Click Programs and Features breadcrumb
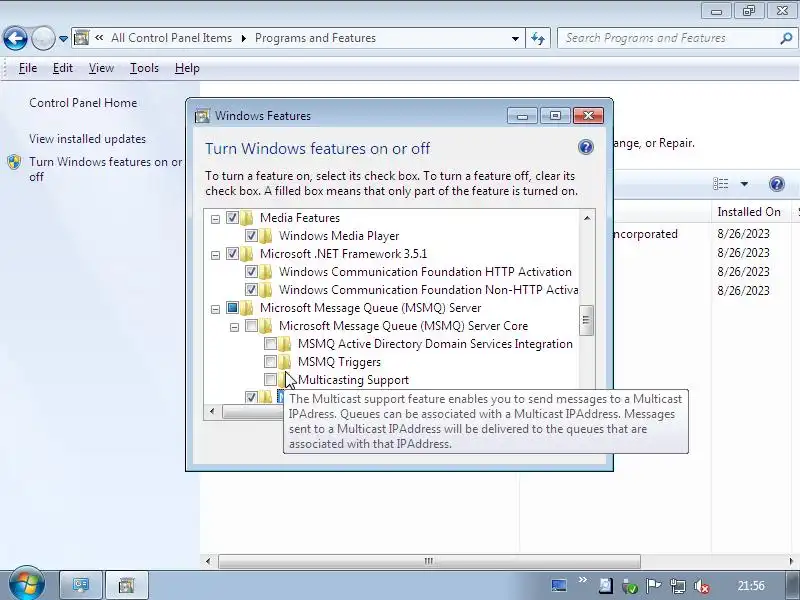The width and height of the screenshot is (800, 600). tap(315, 38)
